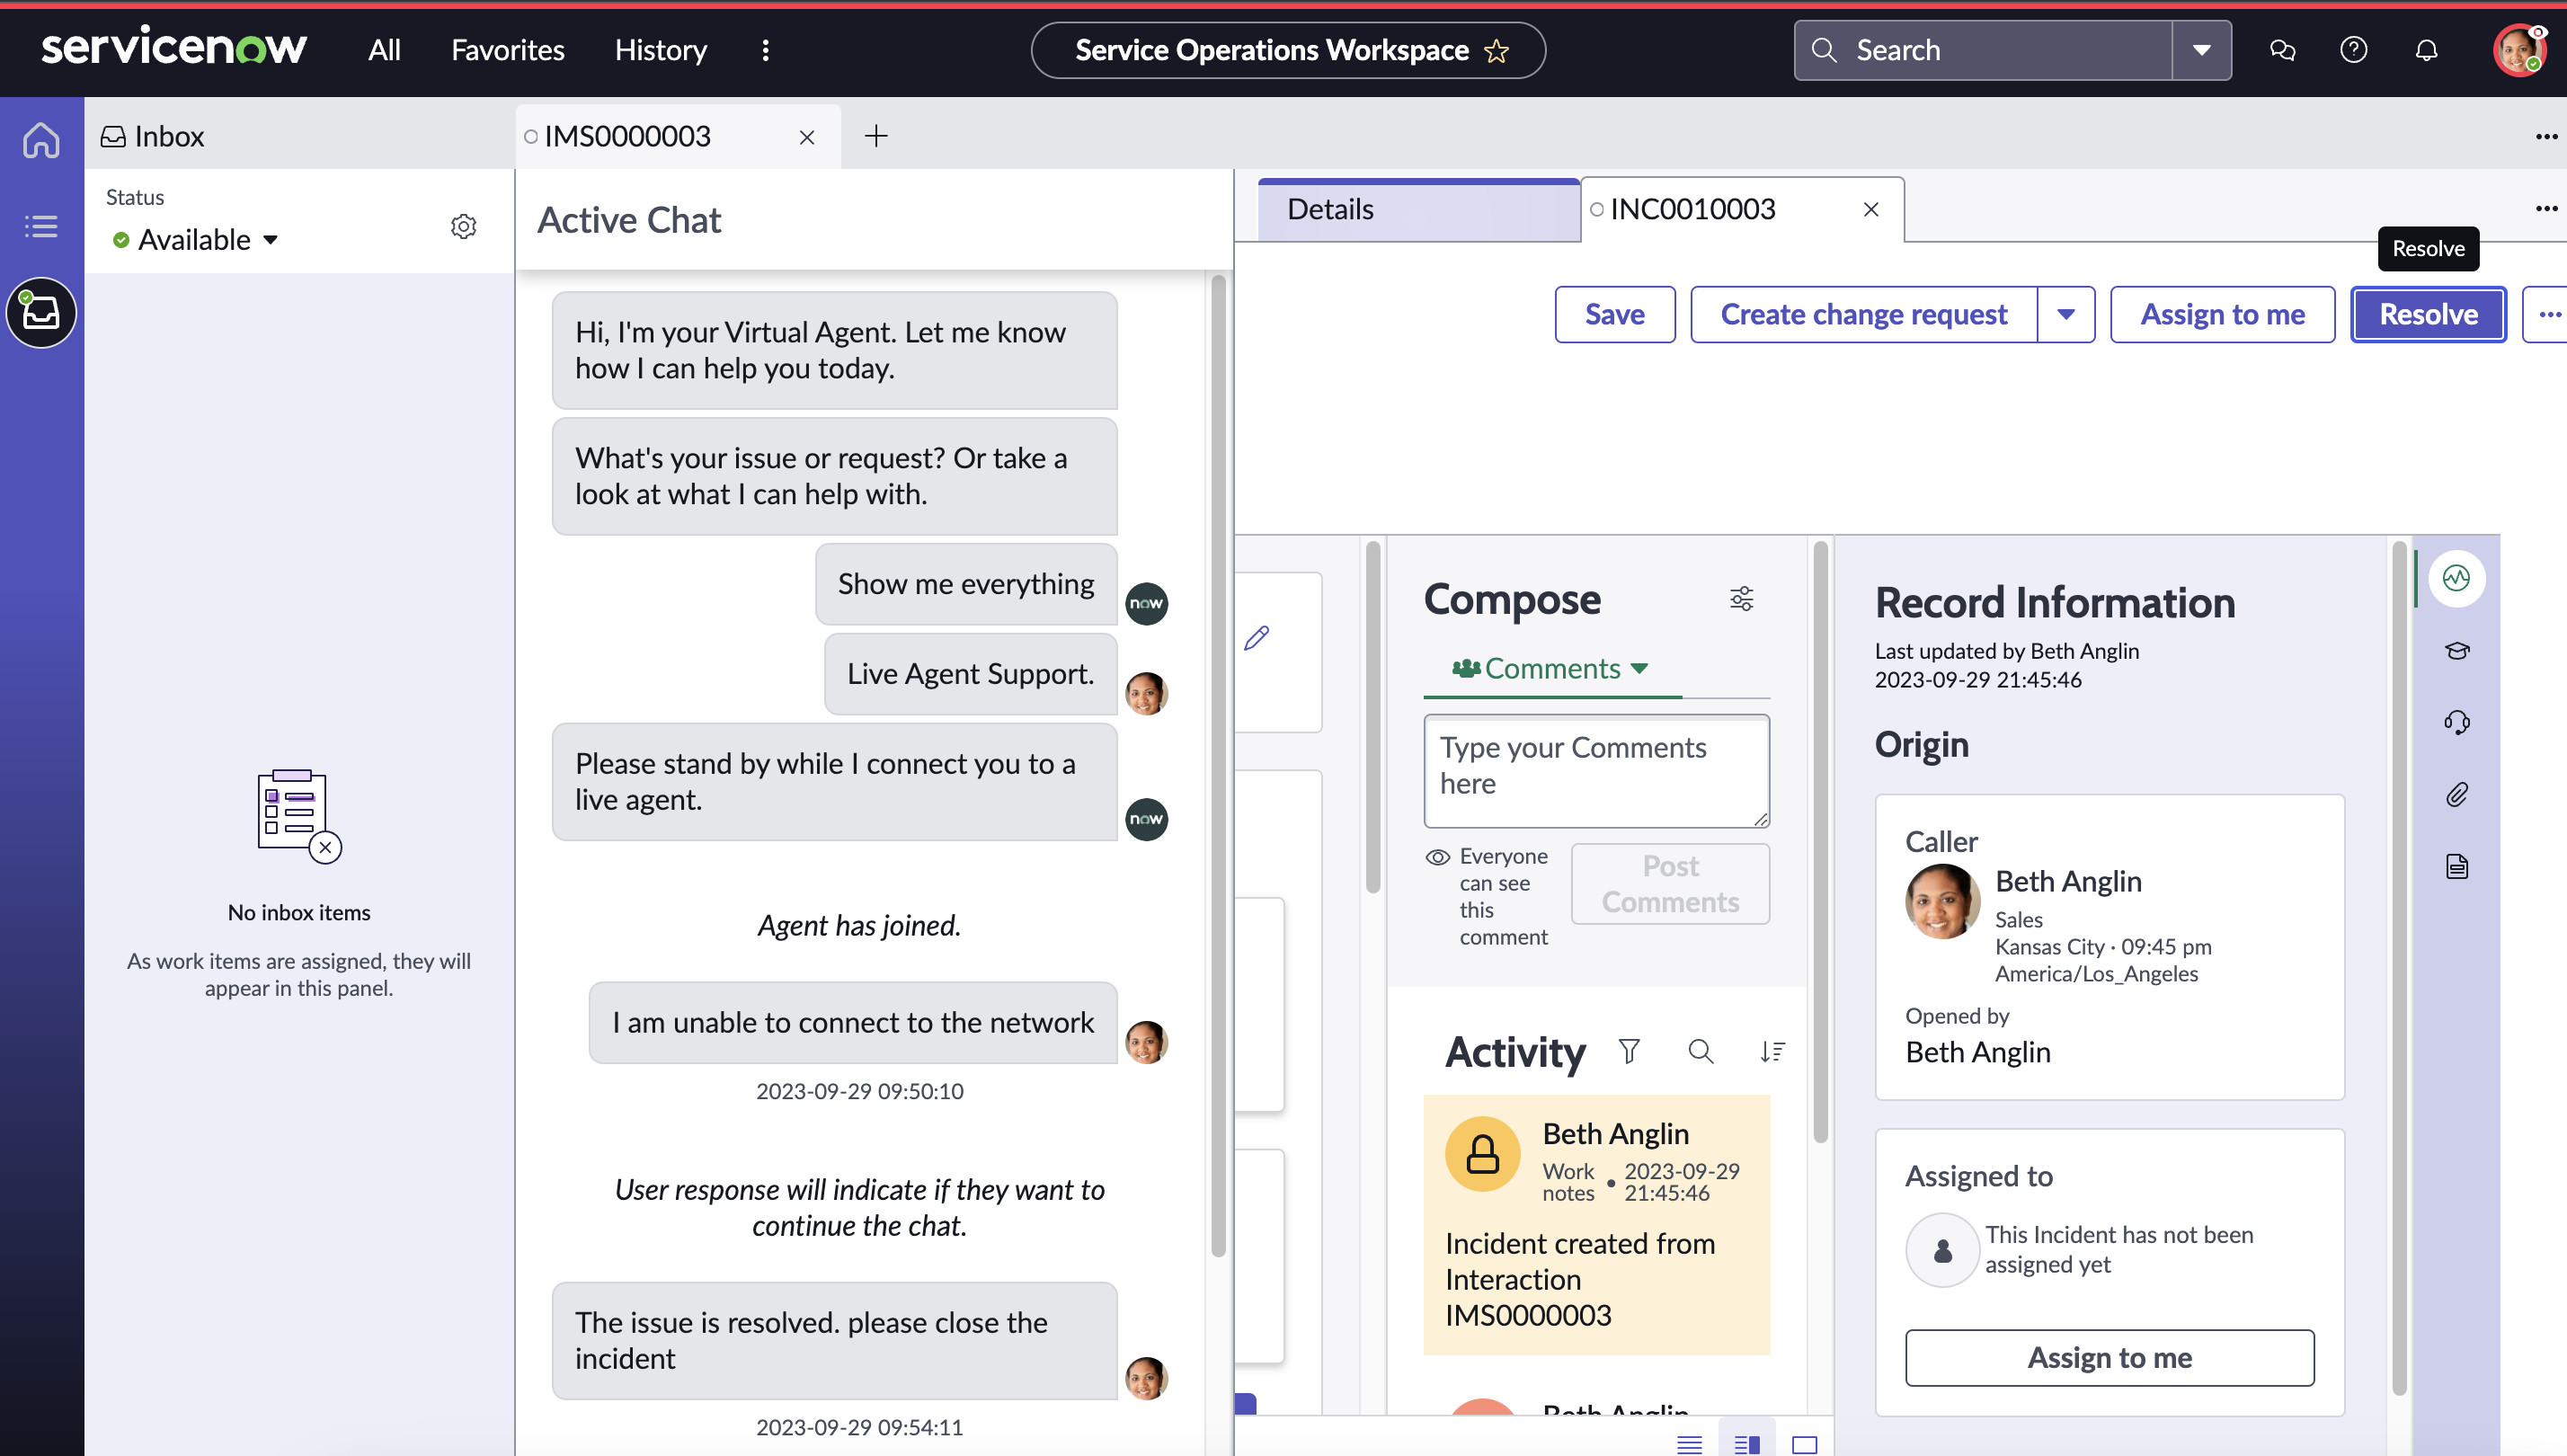Open the Favorites menu
The image size is (2567, 1456).
[x=507, y=50]
